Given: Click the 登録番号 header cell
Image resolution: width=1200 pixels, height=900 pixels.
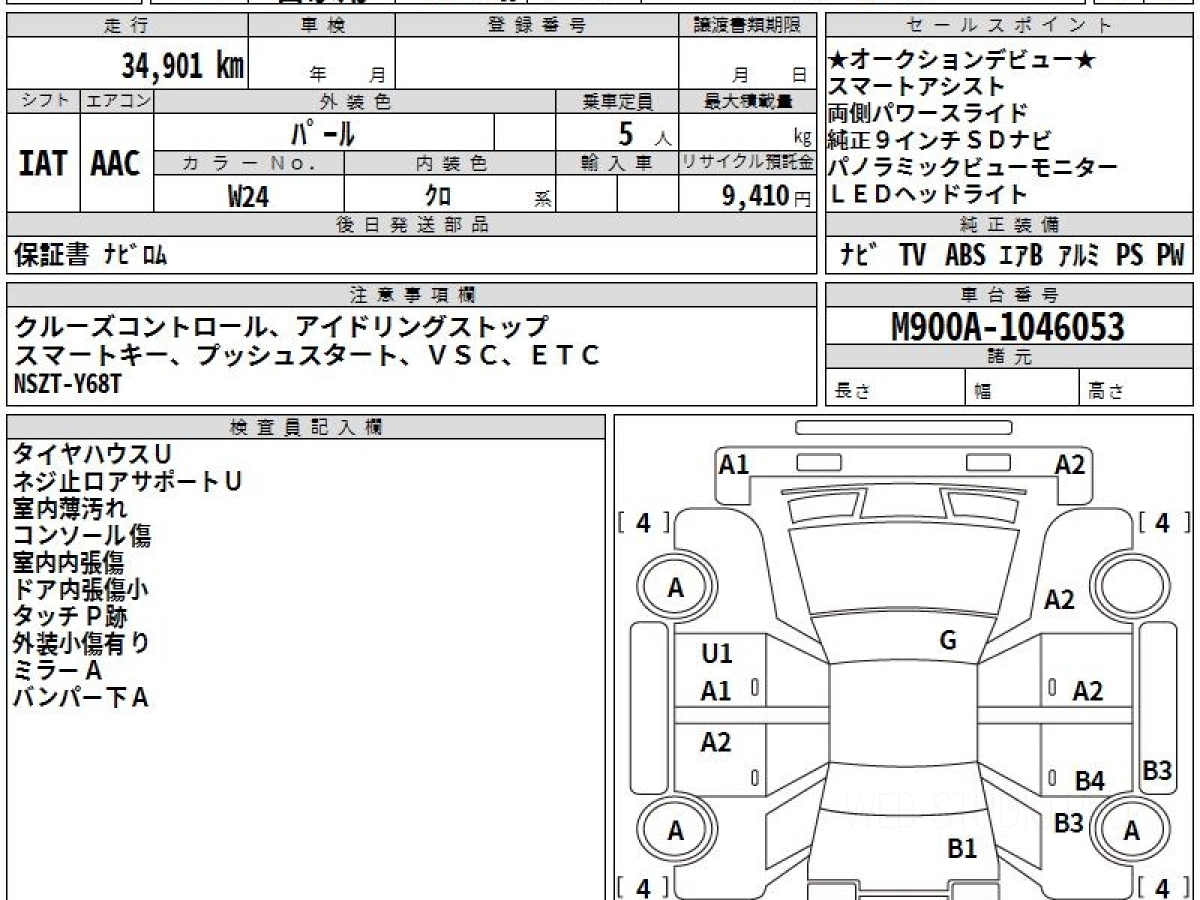Looking at the screenshot, I should 537,26.
